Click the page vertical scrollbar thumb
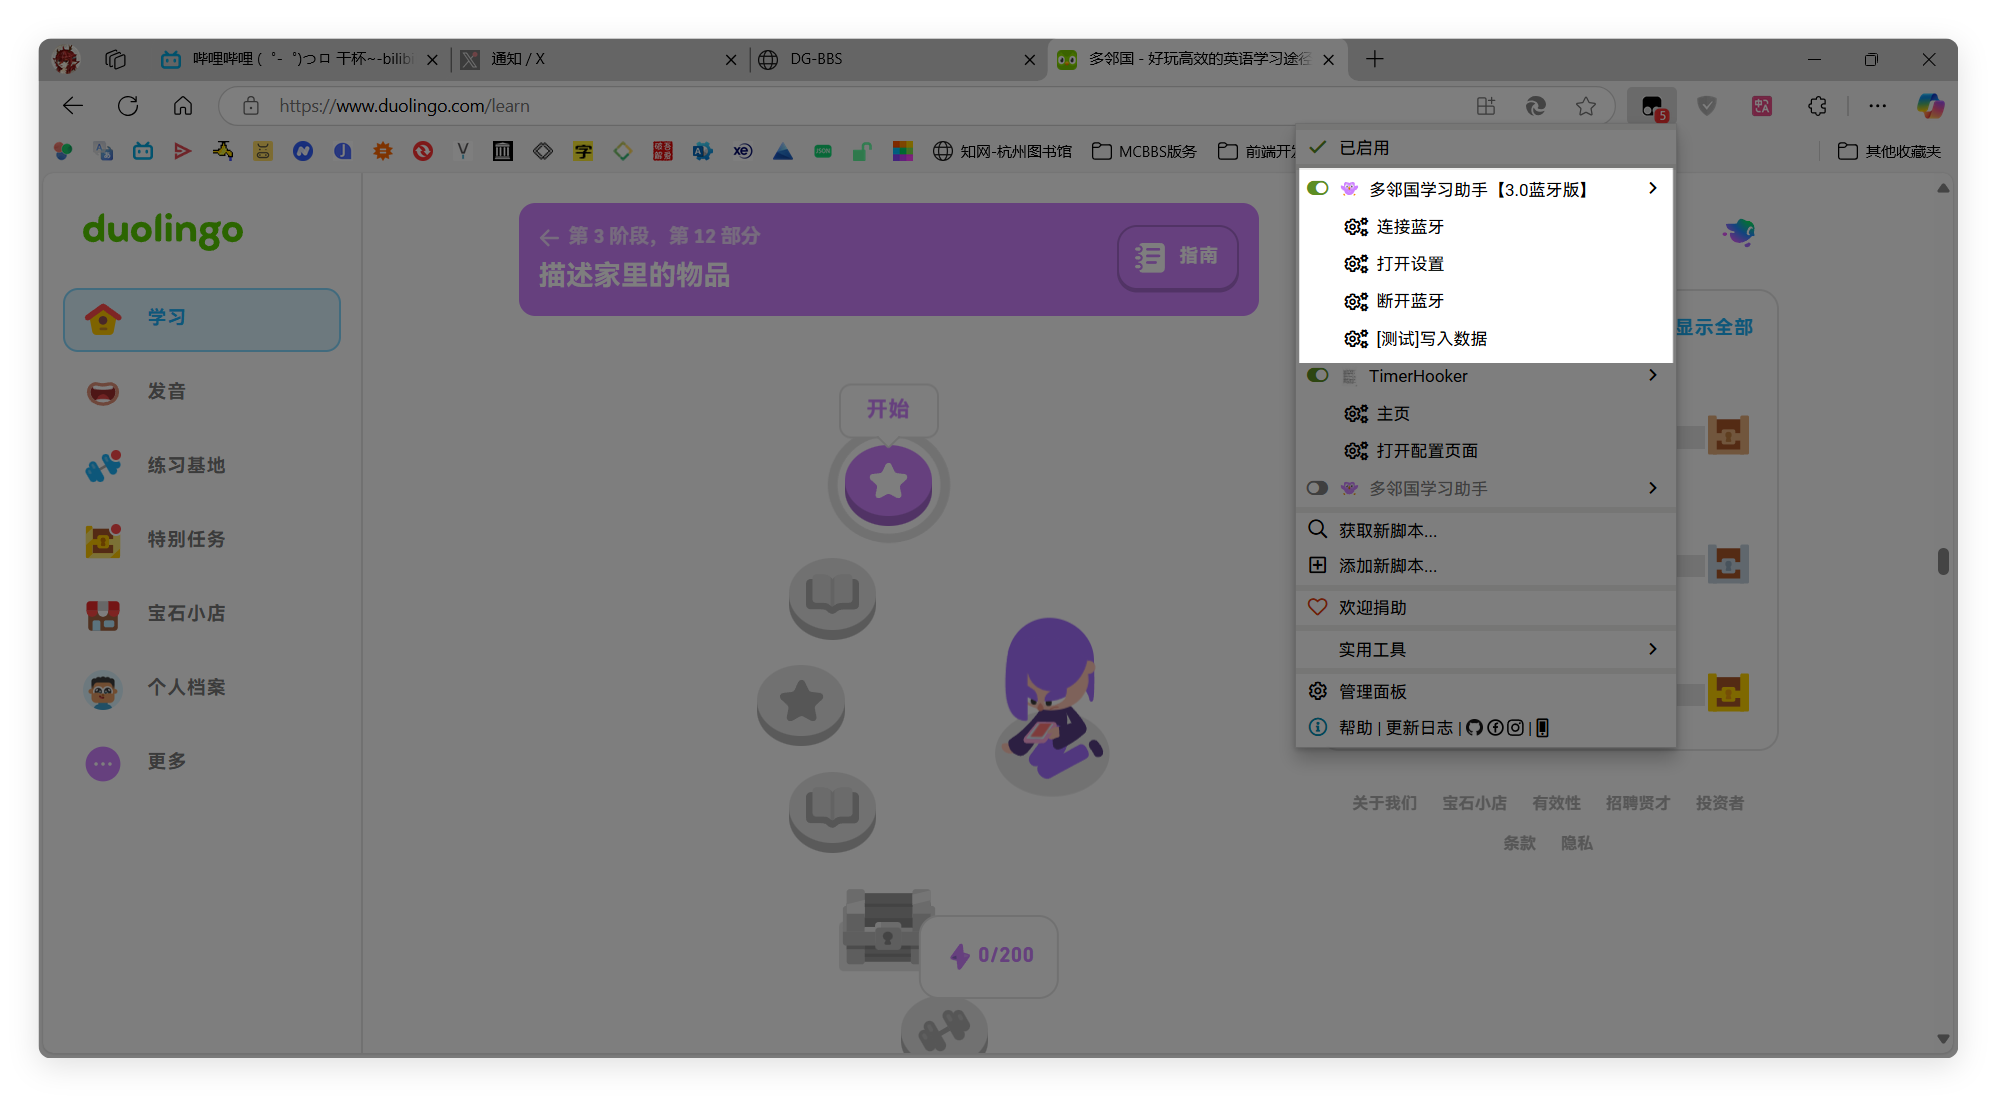This screenshot has width=1996, height=1096. [1943, 561]
